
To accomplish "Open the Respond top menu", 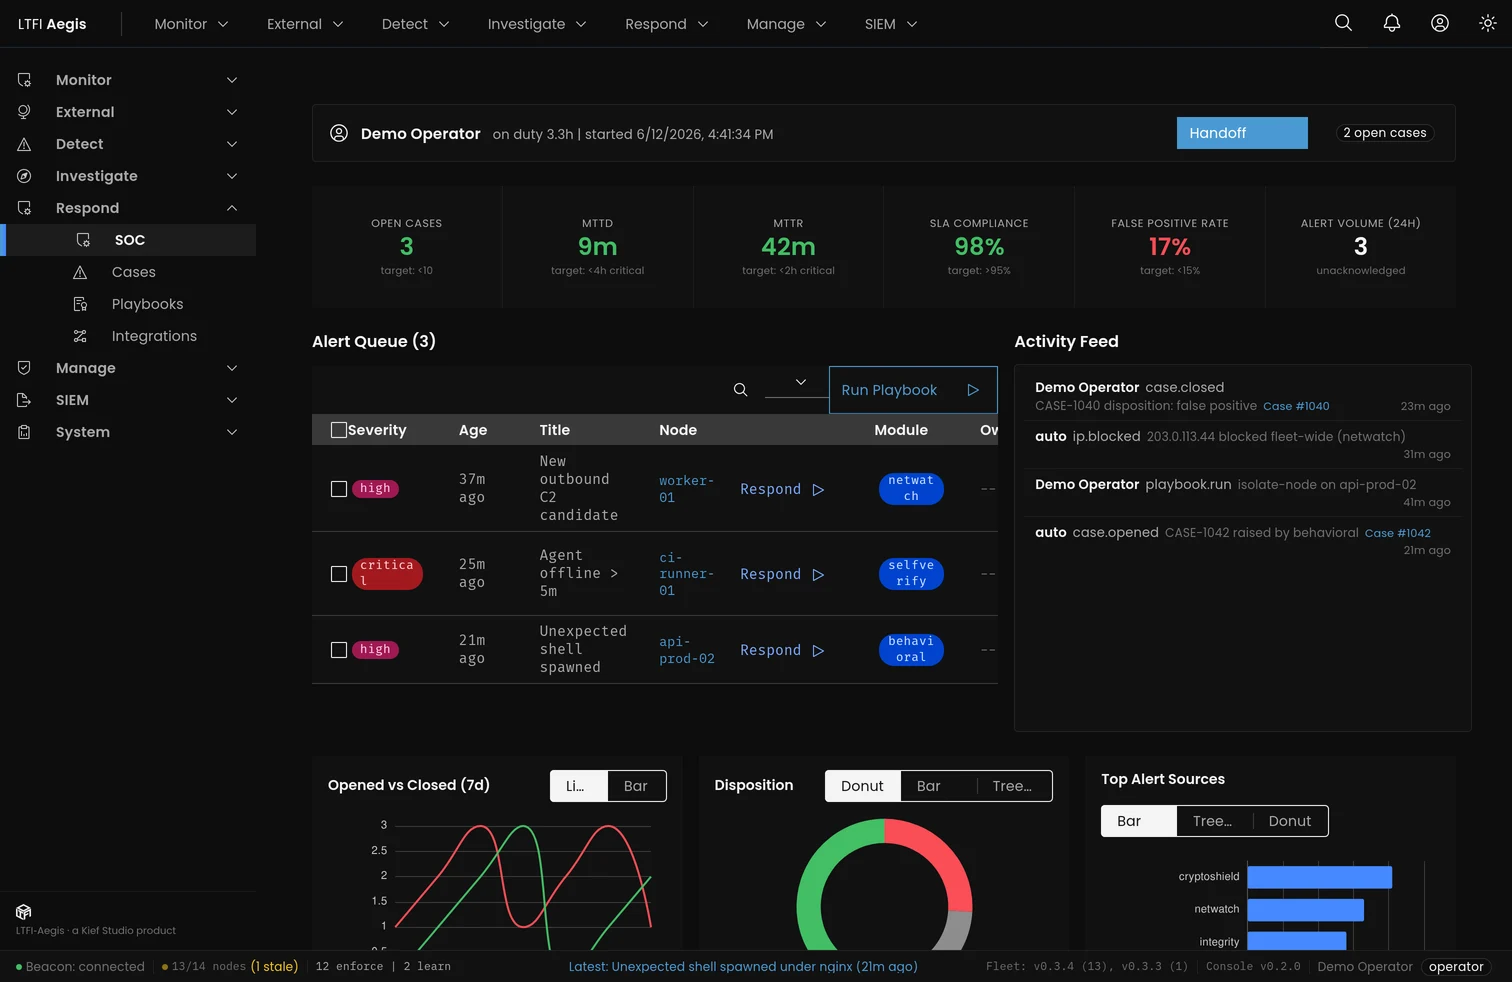I will point(666,24).
